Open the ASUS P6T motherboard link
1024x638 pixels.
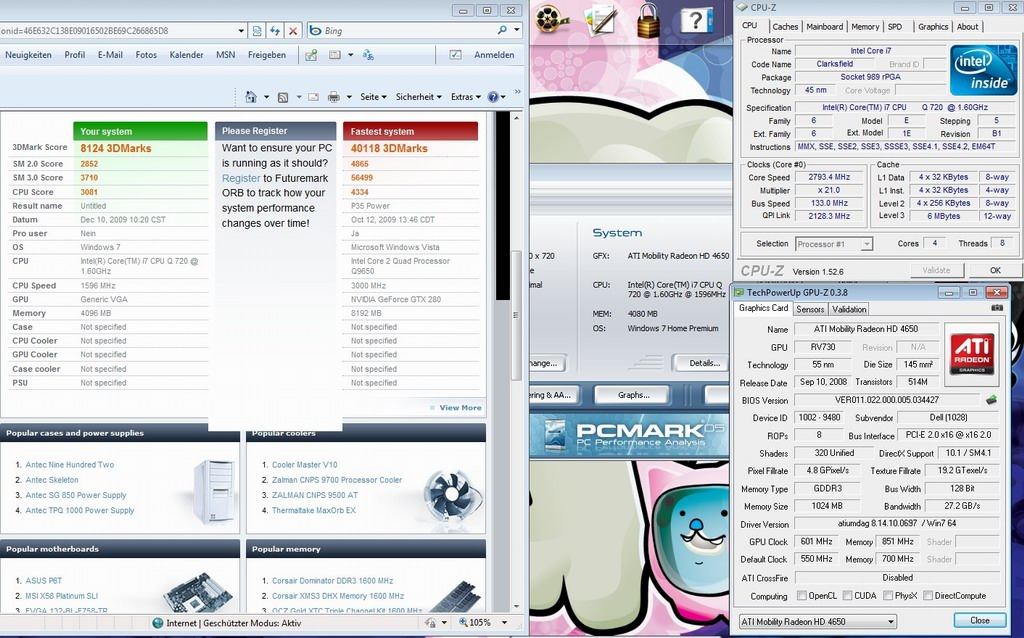(43, 581)
